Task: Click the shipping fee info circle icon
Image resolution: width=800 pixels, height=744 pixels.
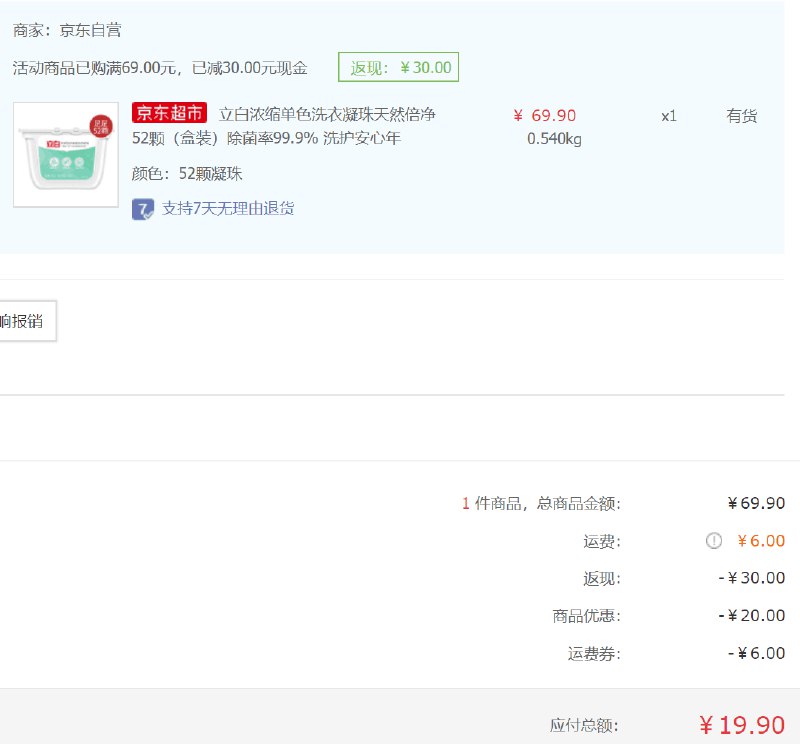Action: pos(713,541)
